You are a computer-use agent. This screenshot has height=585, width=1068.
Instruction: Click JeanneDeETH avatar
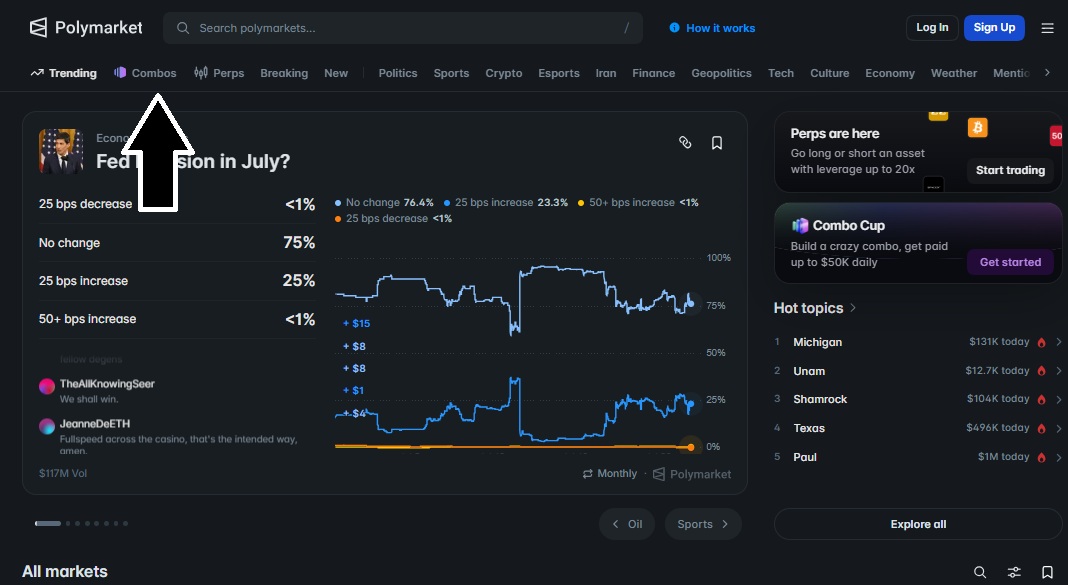(x=47, y=426)
